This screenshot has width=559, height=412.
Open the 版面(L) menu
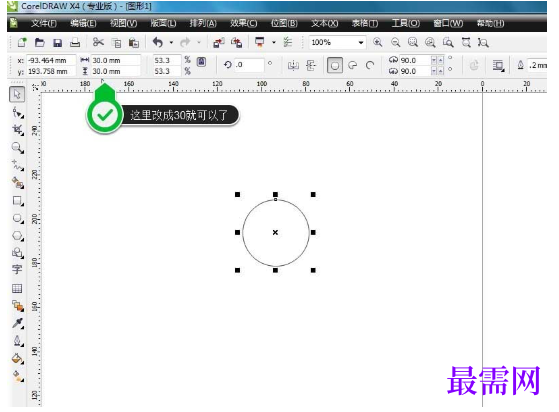pyautogui.click(x=163, y=24)
